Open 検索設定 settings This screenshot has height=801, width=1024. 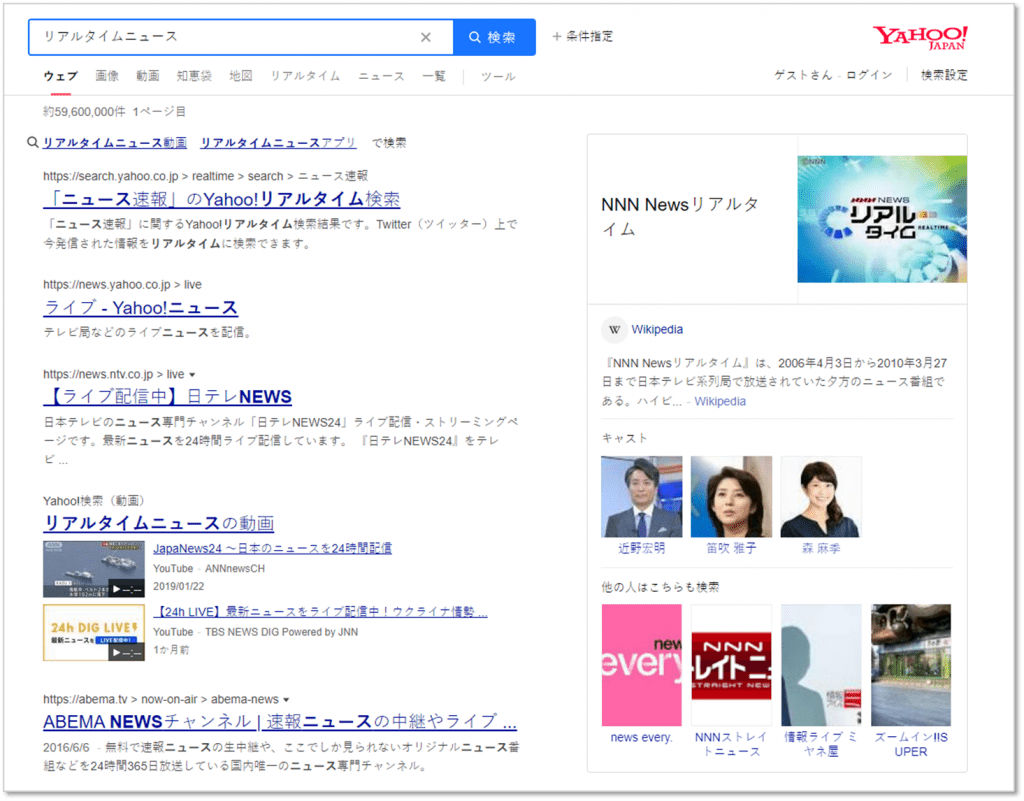pyautogui.click(x=944, y=75)
